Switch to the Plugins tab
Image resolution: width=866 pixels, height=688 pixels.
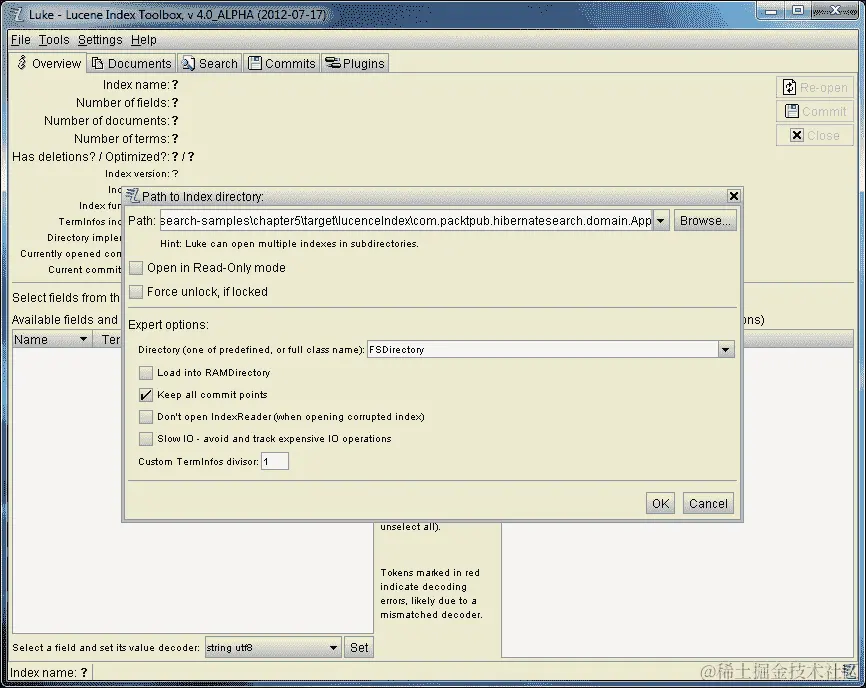tap(355, 63)
